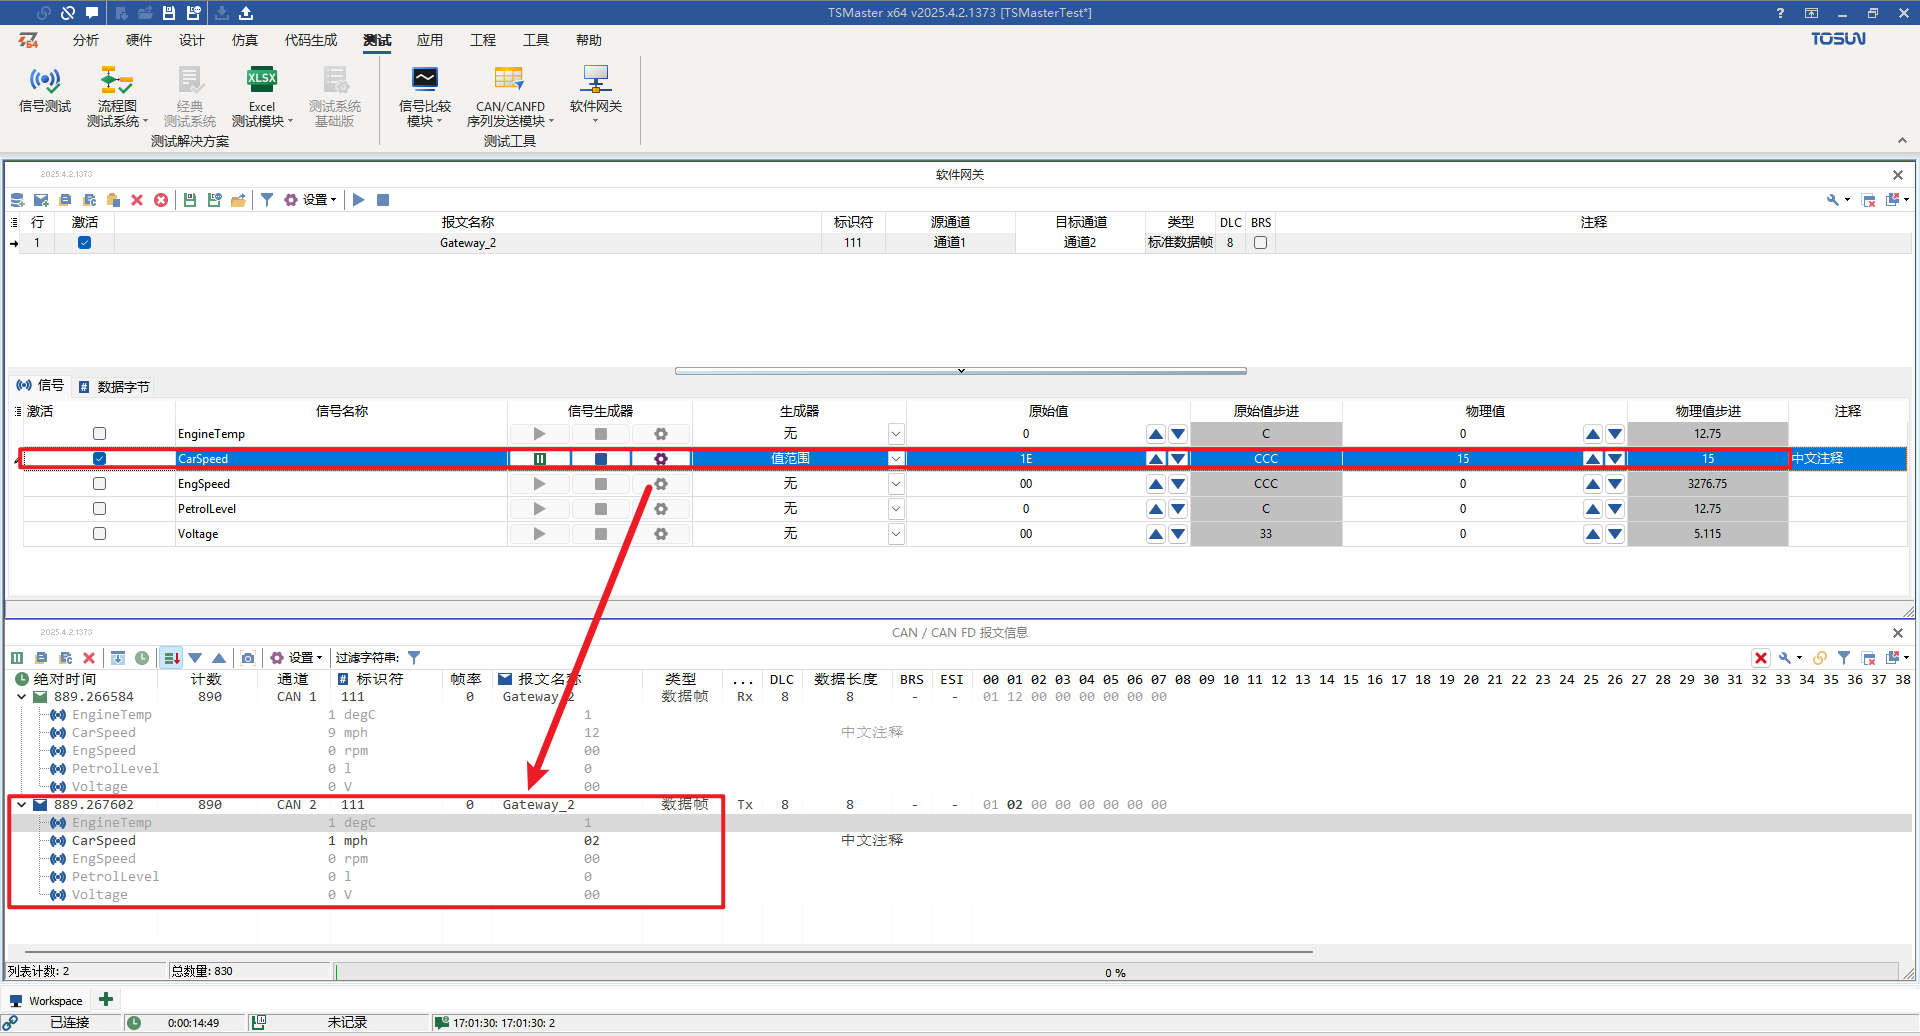This screenshot has width=1920, height=1036.
Task: Uncheck the Gateway_2 row 激活 checkbox
Action: pos(85,243)
